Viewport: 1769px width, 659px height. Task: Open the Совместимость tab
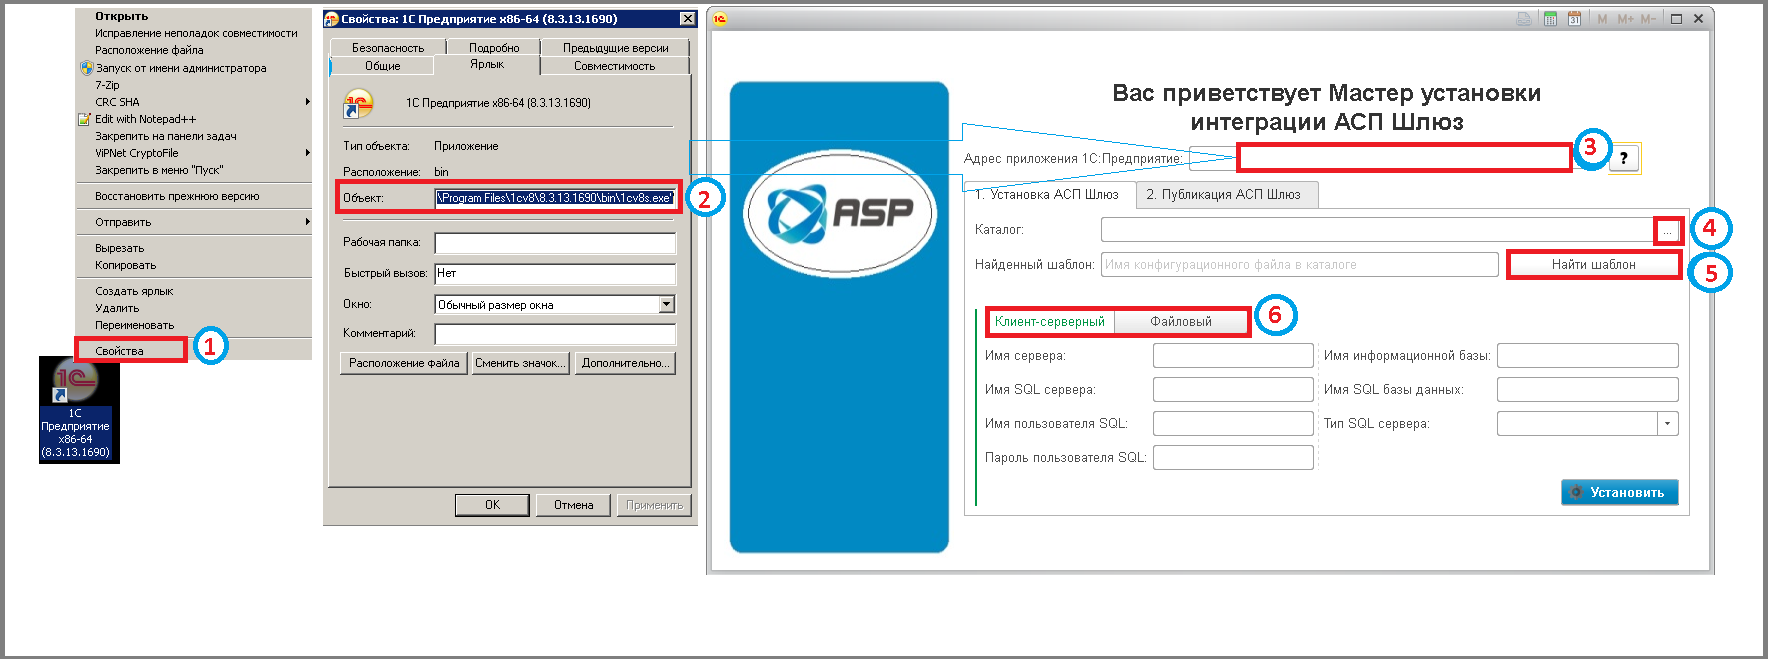pyautogui.click(x=614, y=66)
